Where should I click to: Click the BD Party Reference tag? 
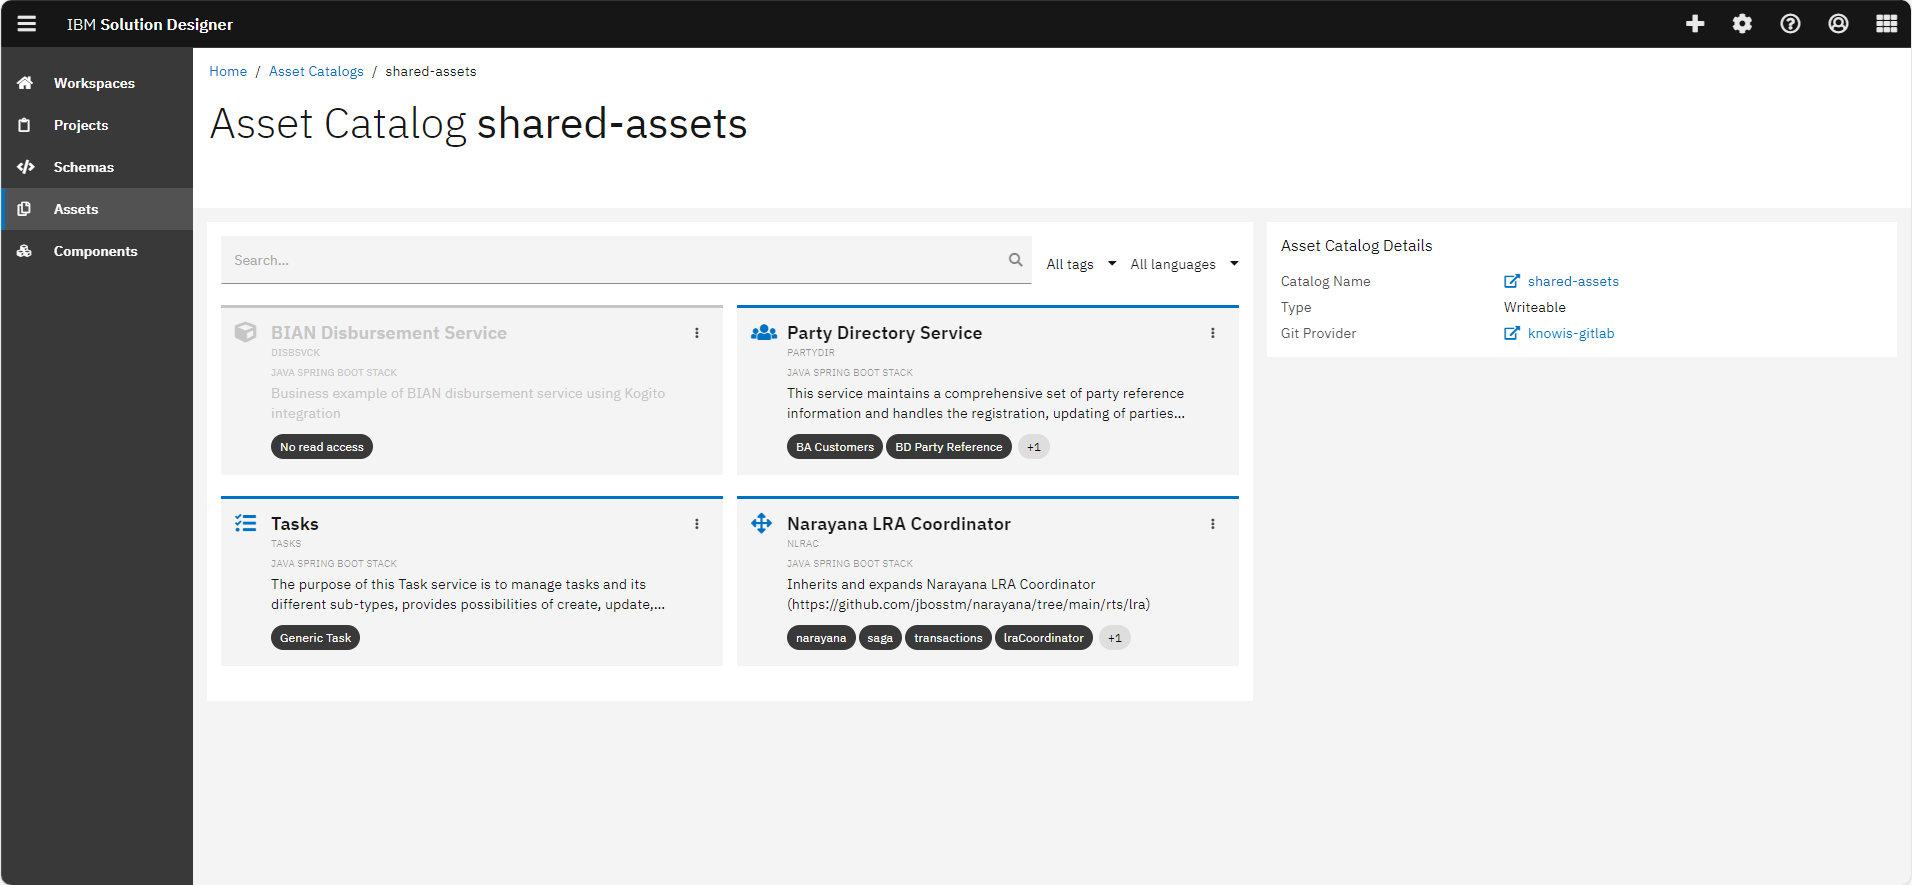tap(949, 447)
